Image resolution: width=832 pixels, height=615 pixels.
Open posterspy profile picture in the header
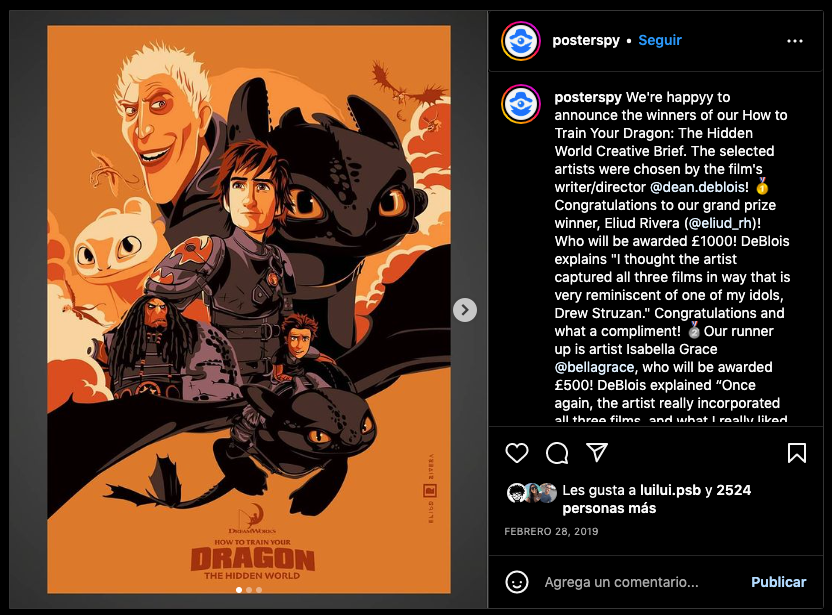pyautogui.click(x=521, y=41)
